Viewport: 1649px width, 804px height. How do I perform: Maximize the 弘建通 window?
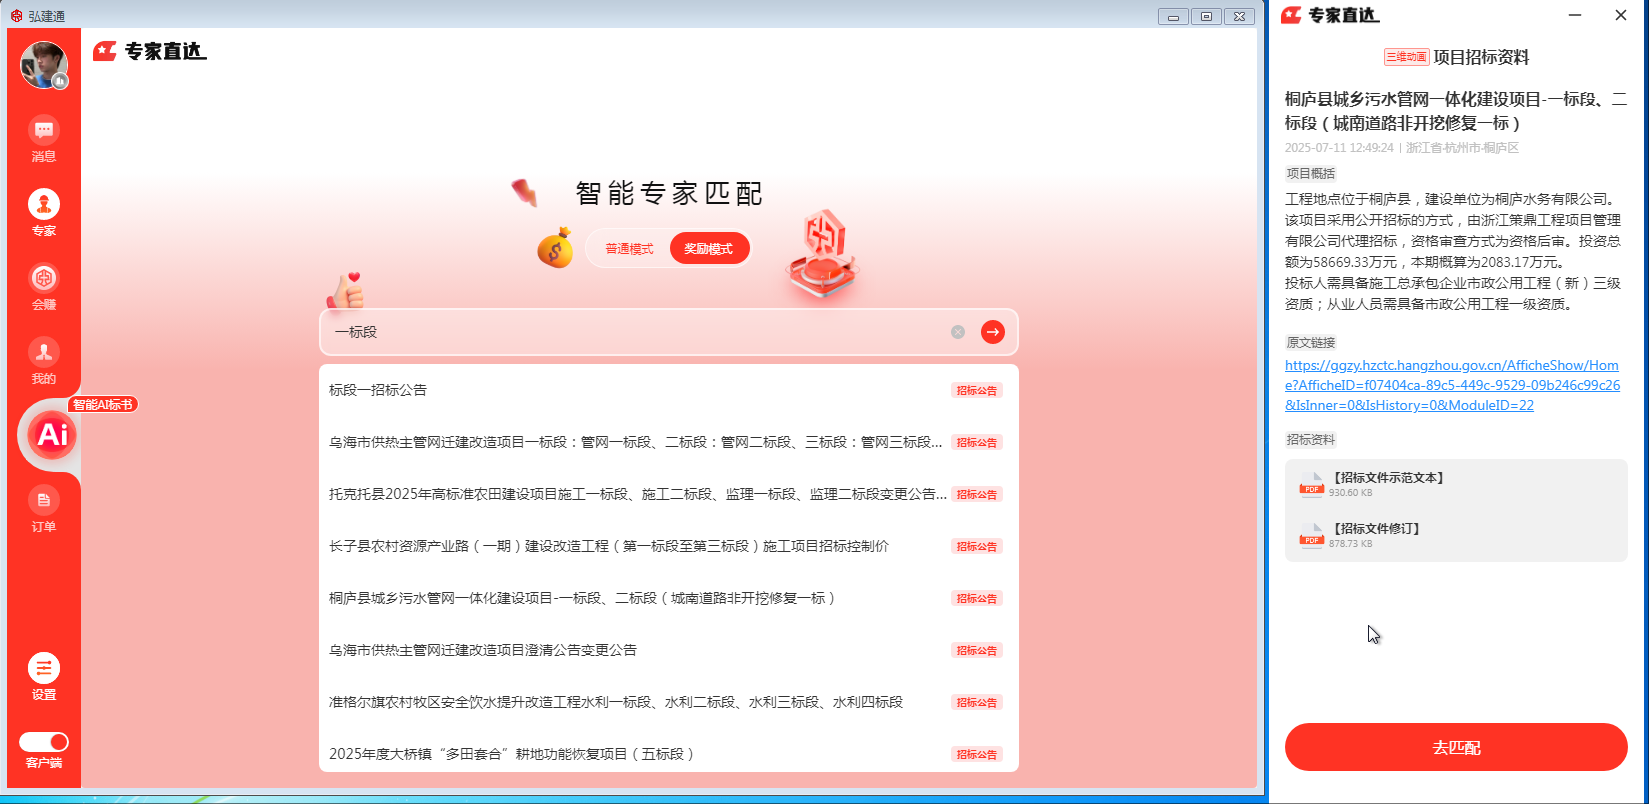pyautogui.click(x=1206, y=16)
